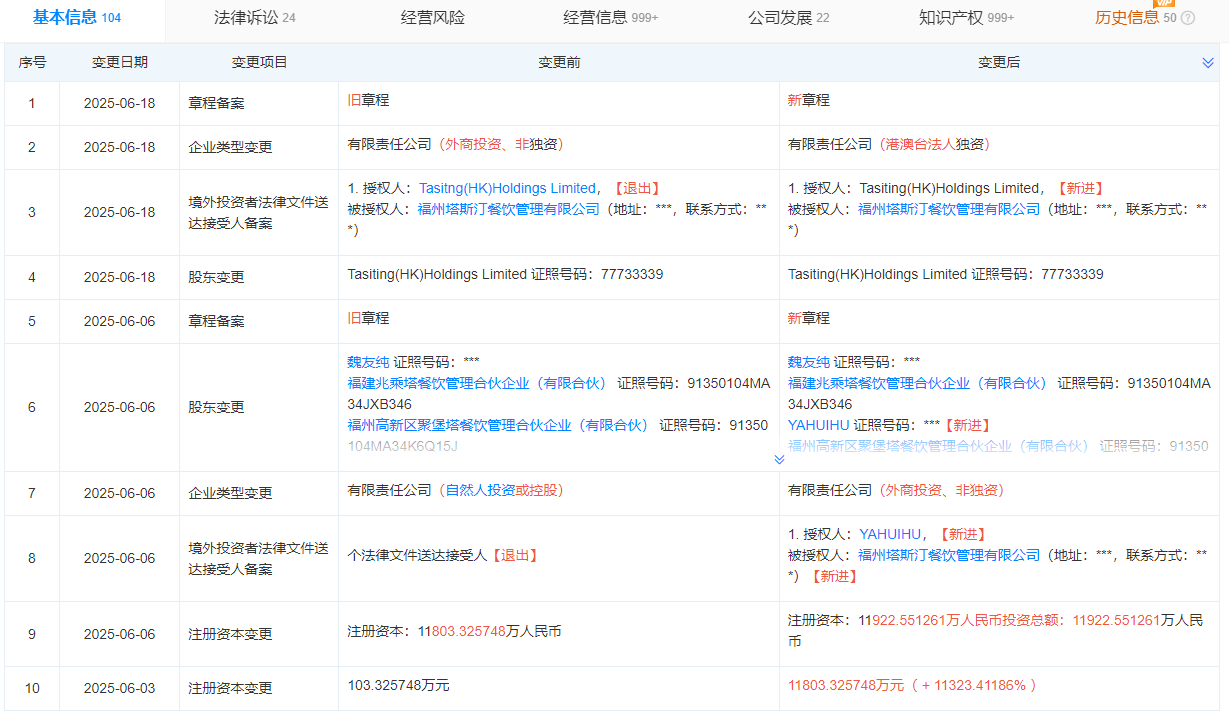1229x719 pixels.
Task: Click 个法律文件送达接受人【退出】 cell
Action: click(x=445, y=555)
